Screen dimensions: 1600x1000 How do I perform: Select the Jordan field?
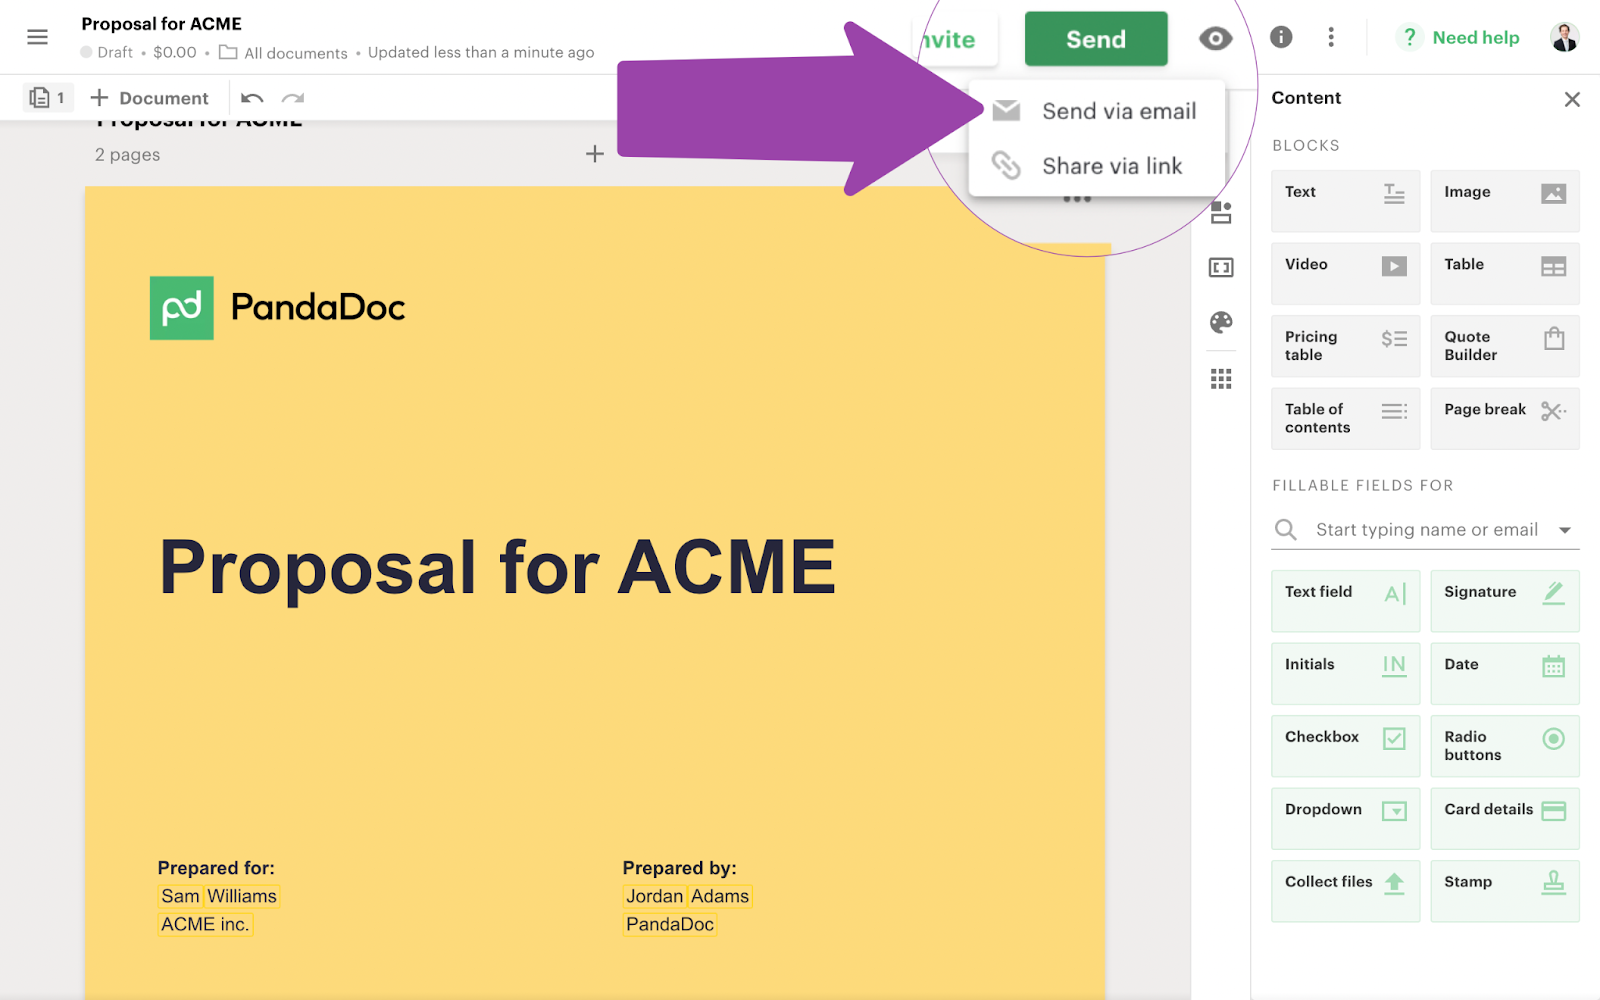(655, 896)
